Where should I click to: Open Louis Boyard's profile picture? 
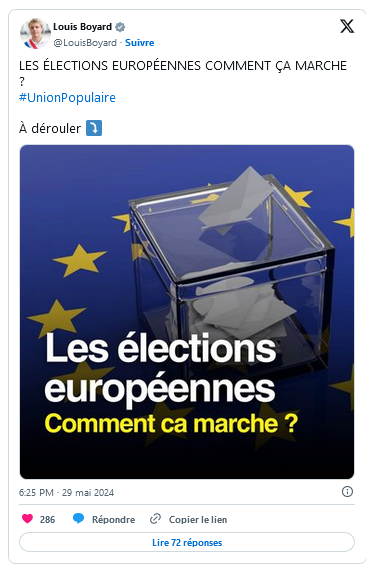(x=35, y=34)
